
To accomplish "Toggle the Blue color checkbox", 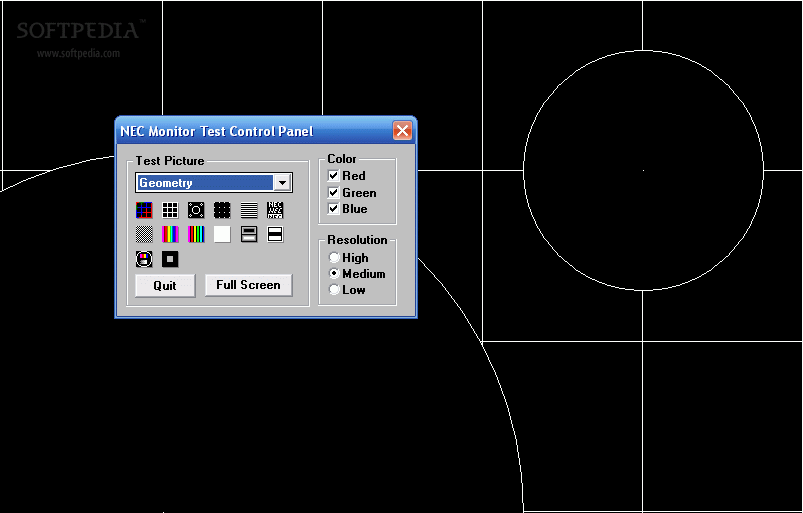I will pyautogui.click(x=333, y=209).
